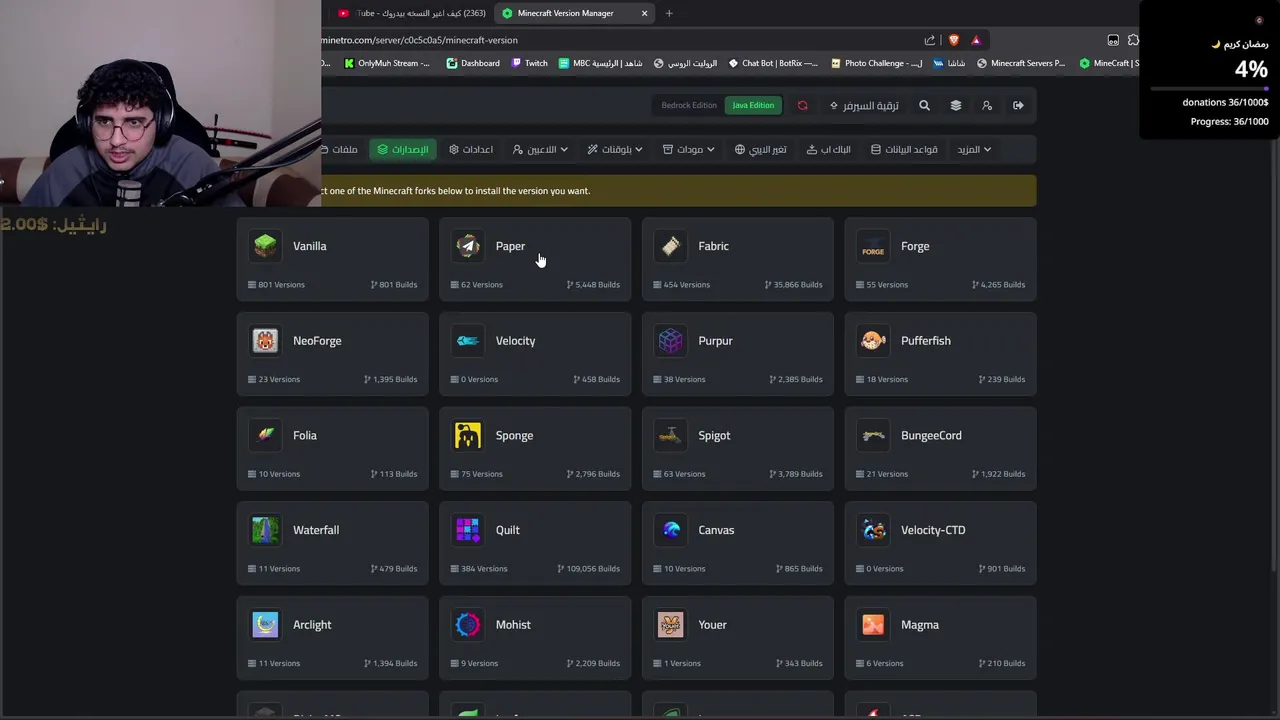Click the Quilt patchwork icon
Screen dimensions: 1280x720
(468, 530)
